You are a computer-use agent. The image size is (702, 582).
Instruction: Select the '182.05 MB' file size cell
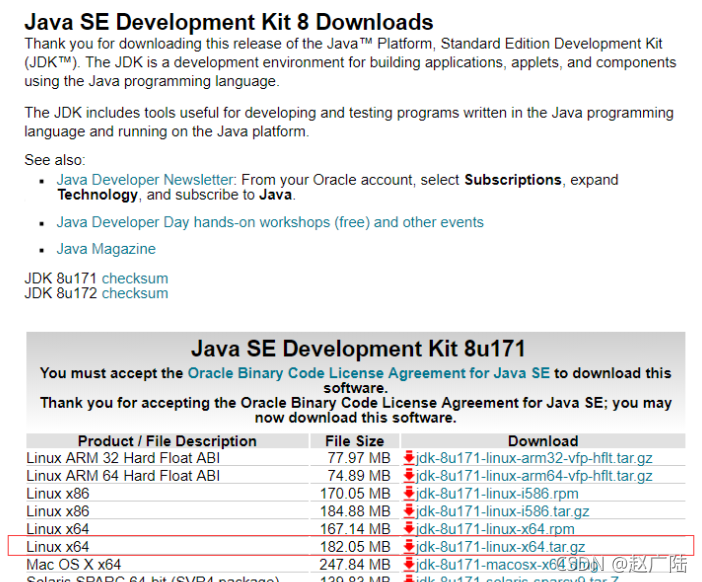[355, 547]
